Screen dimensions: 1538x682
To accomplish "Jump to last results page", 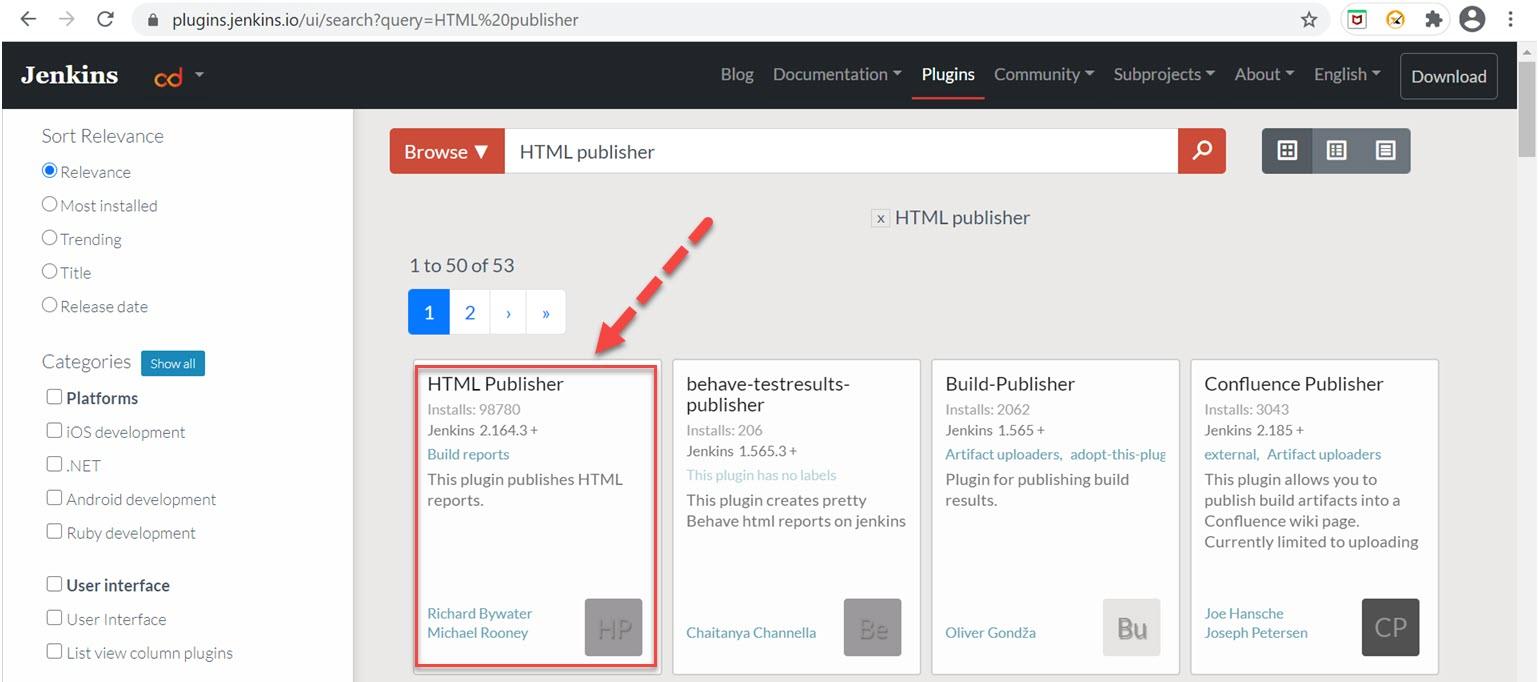I will click(546, 312).
